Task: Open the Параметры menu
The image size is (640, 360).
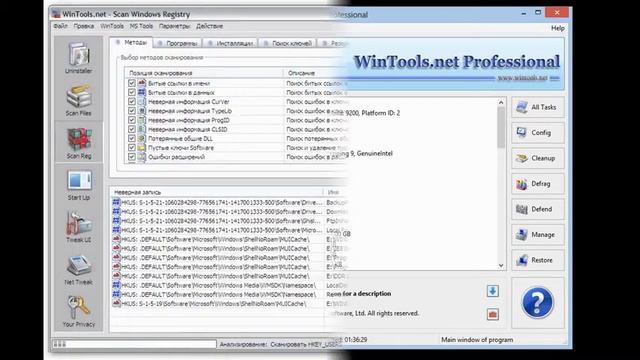Action: click(174, 26)
